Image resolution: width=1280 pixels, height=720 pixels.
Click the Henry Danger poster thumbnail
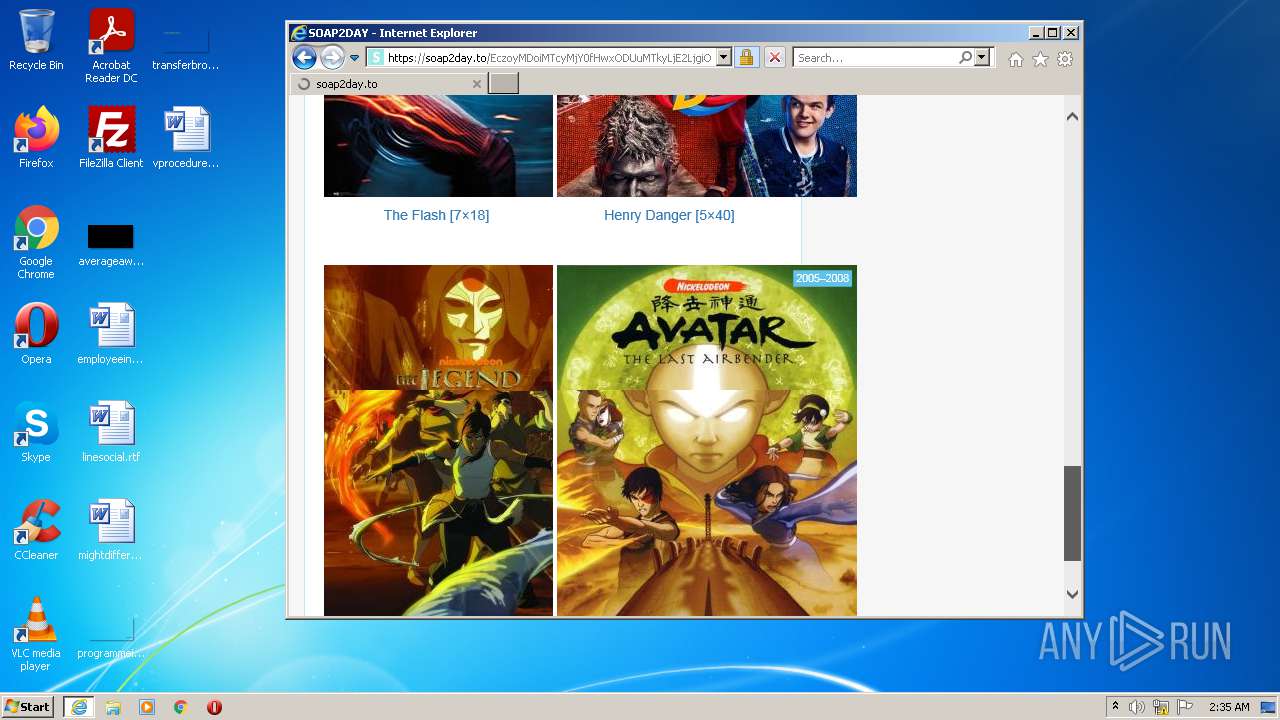707,146
